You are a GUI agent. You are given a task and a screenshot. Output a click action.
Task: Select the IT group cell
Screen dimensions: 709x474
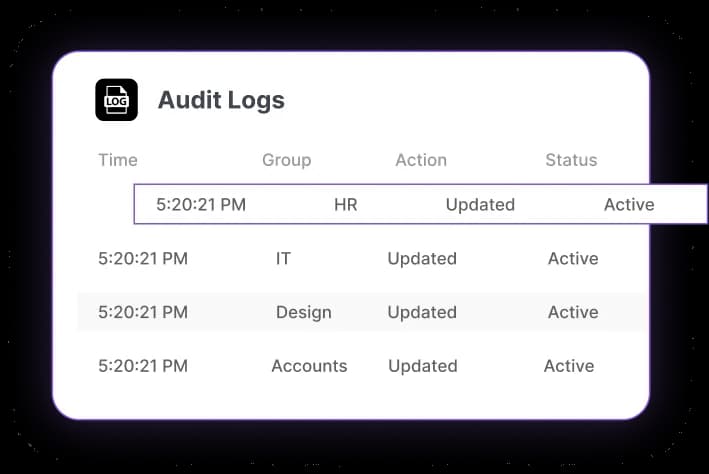pos(283,259)
